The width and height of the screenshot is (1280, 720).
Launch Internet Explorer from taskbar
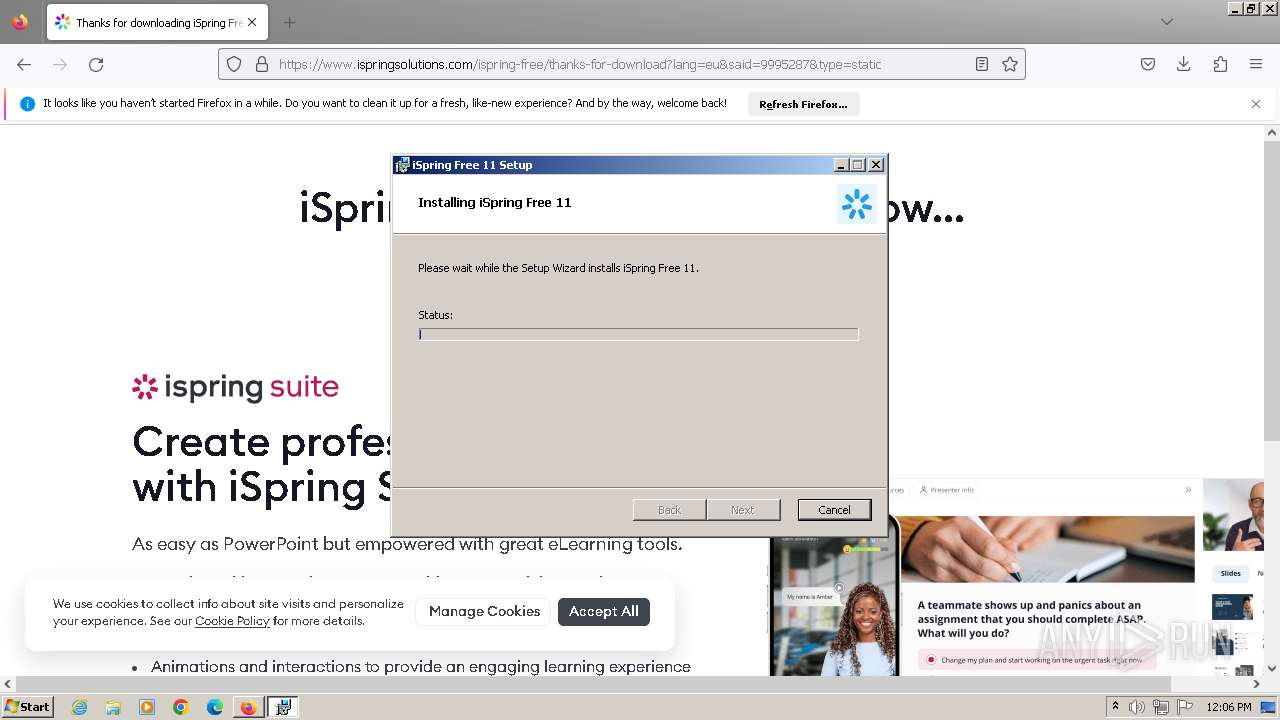(x=79, y=707)
